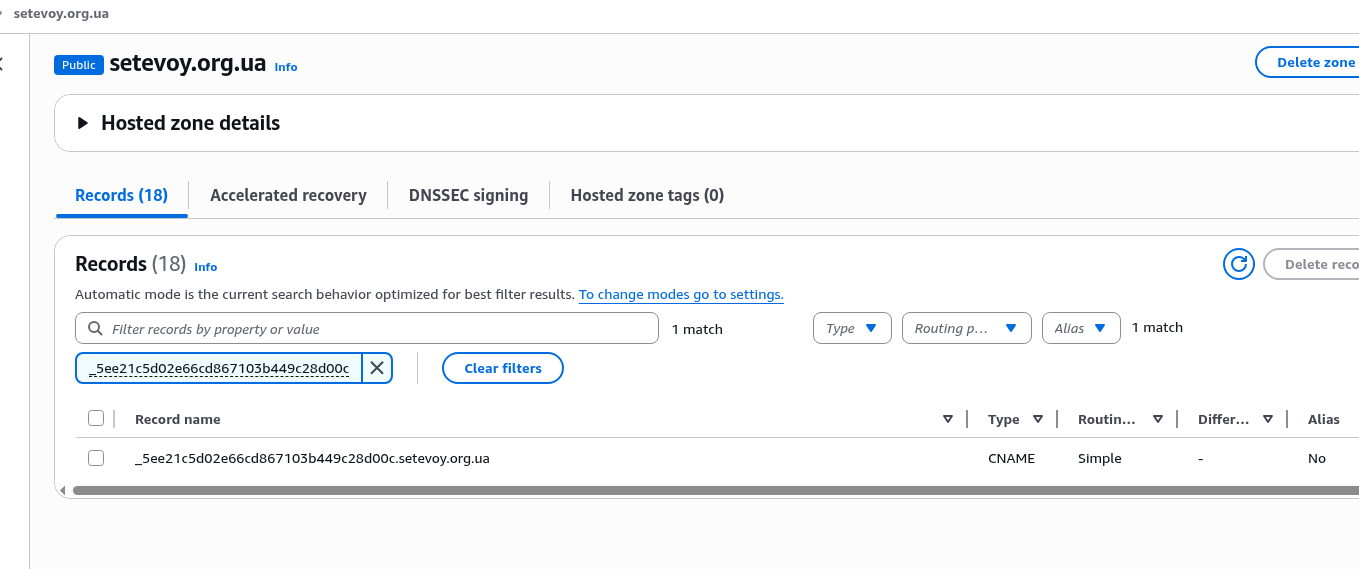Switch to DNSSEC signing tab
The height and width of the screenshot is (569, 1359).
pyautogui.click(x=468, y=195)
